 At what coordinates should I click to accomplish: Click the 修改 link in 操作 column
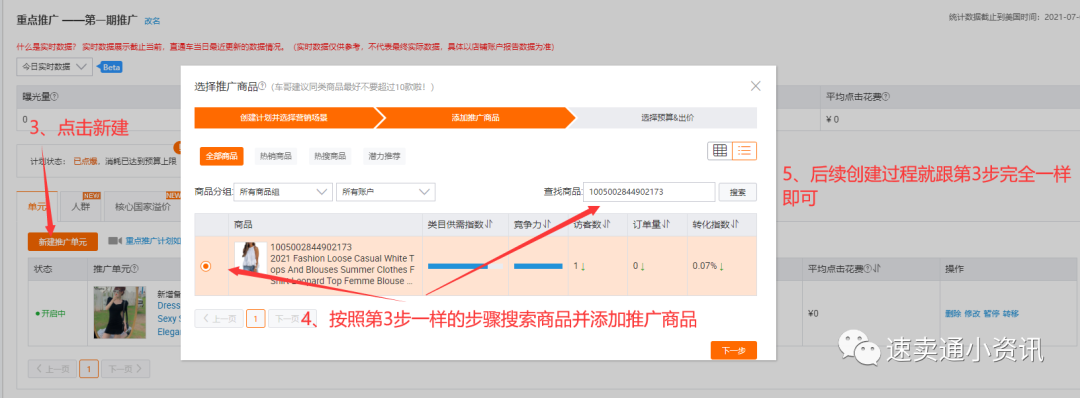point(973,313)
